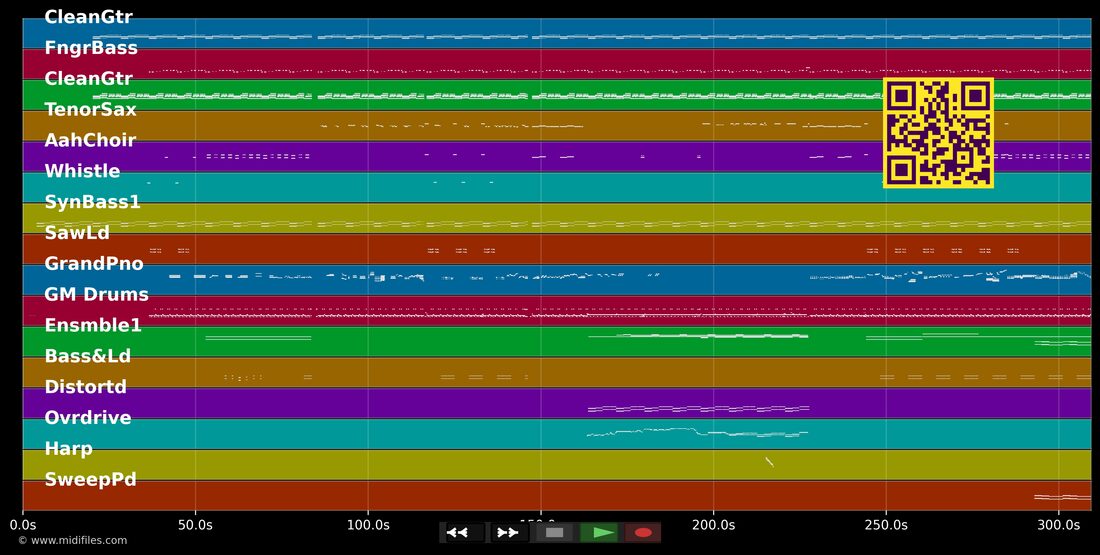Viewport: 1100px width, 555px height.
Task: Select the CleanGtr label above FngrBass
Action: pos(88,17)
